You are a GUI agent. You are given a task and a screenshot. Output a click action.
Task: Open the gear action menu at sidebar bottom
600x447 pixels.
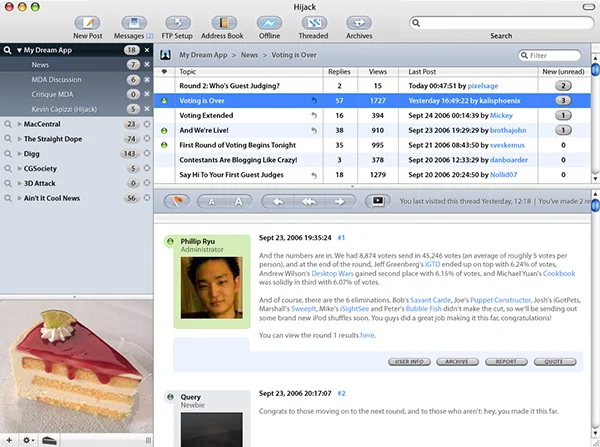(28, 440)
